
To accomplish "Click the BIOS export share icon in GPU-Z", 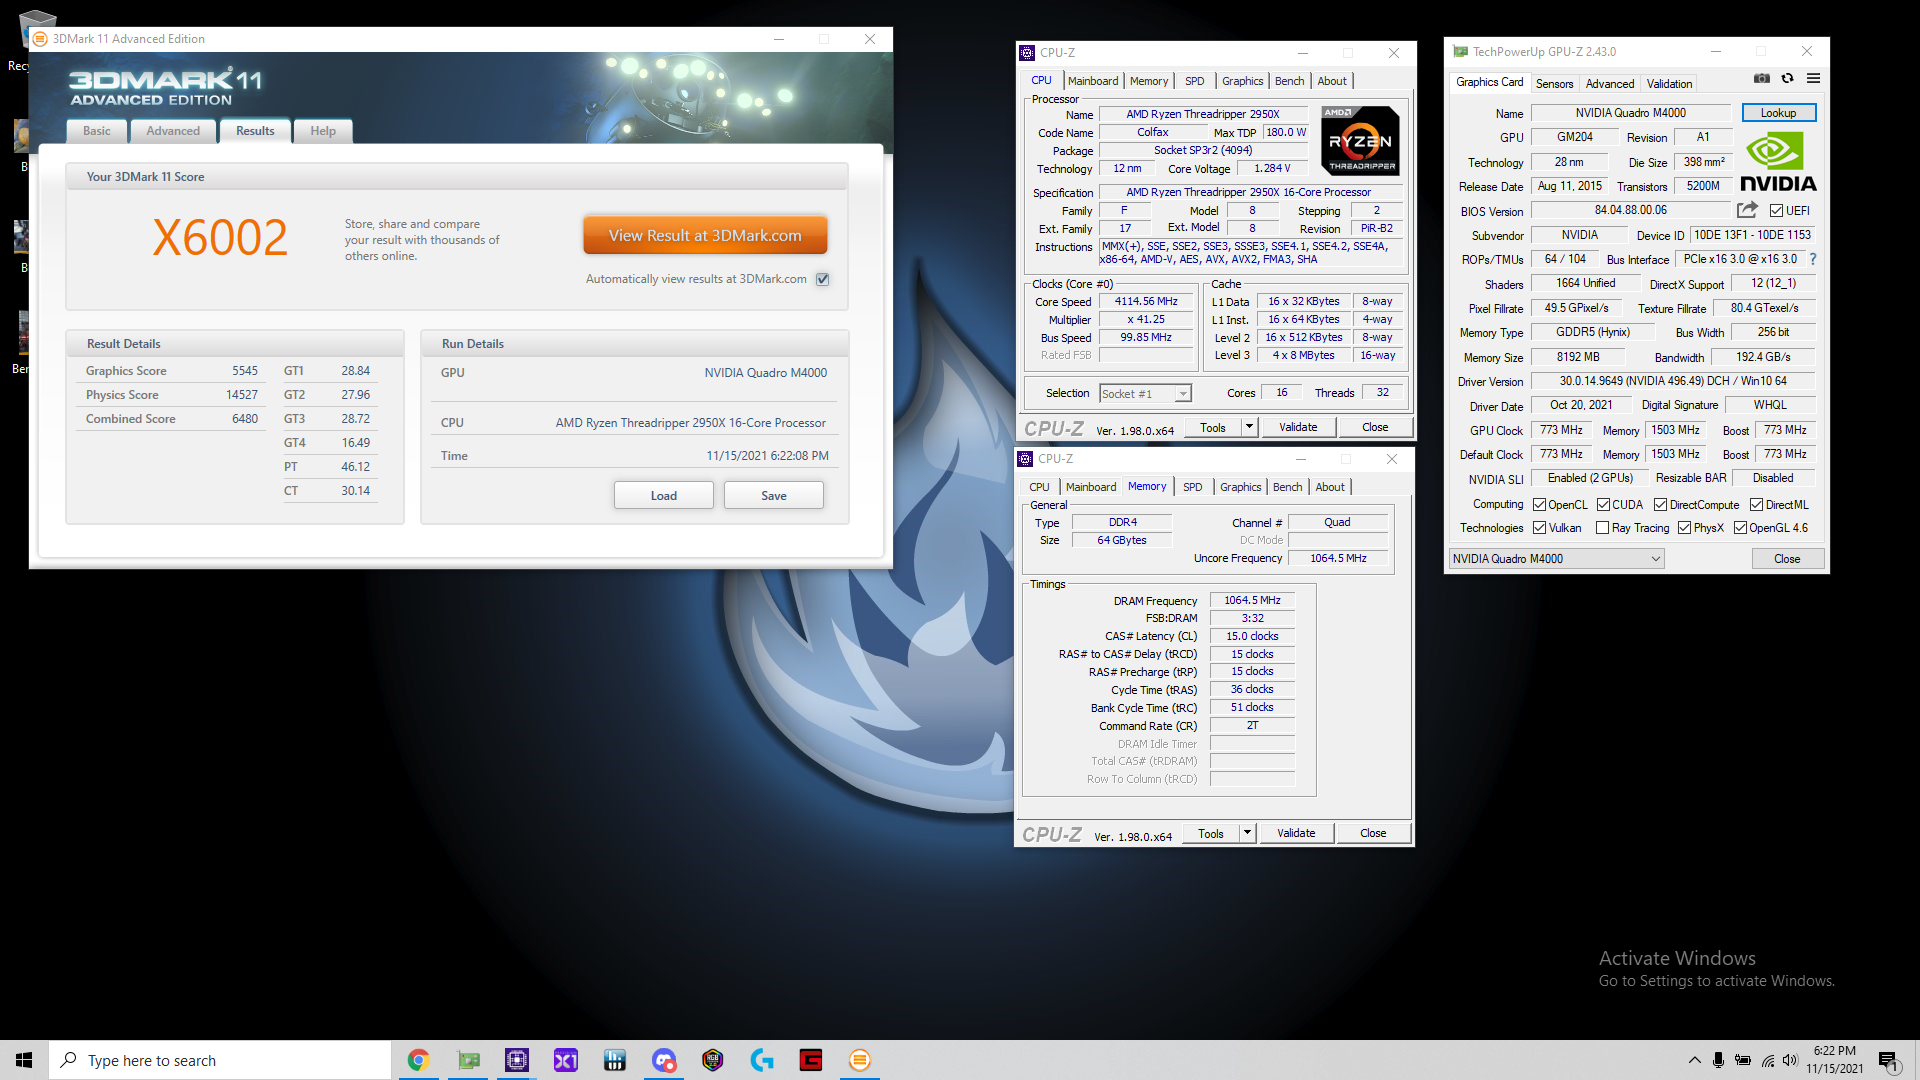I will pyautogui.click(x=1747, y=210).
